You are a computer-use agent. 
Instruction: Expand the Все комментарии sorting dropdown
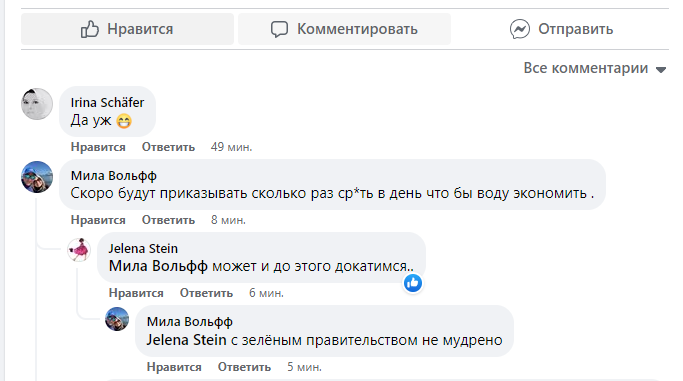coord(595,68)
